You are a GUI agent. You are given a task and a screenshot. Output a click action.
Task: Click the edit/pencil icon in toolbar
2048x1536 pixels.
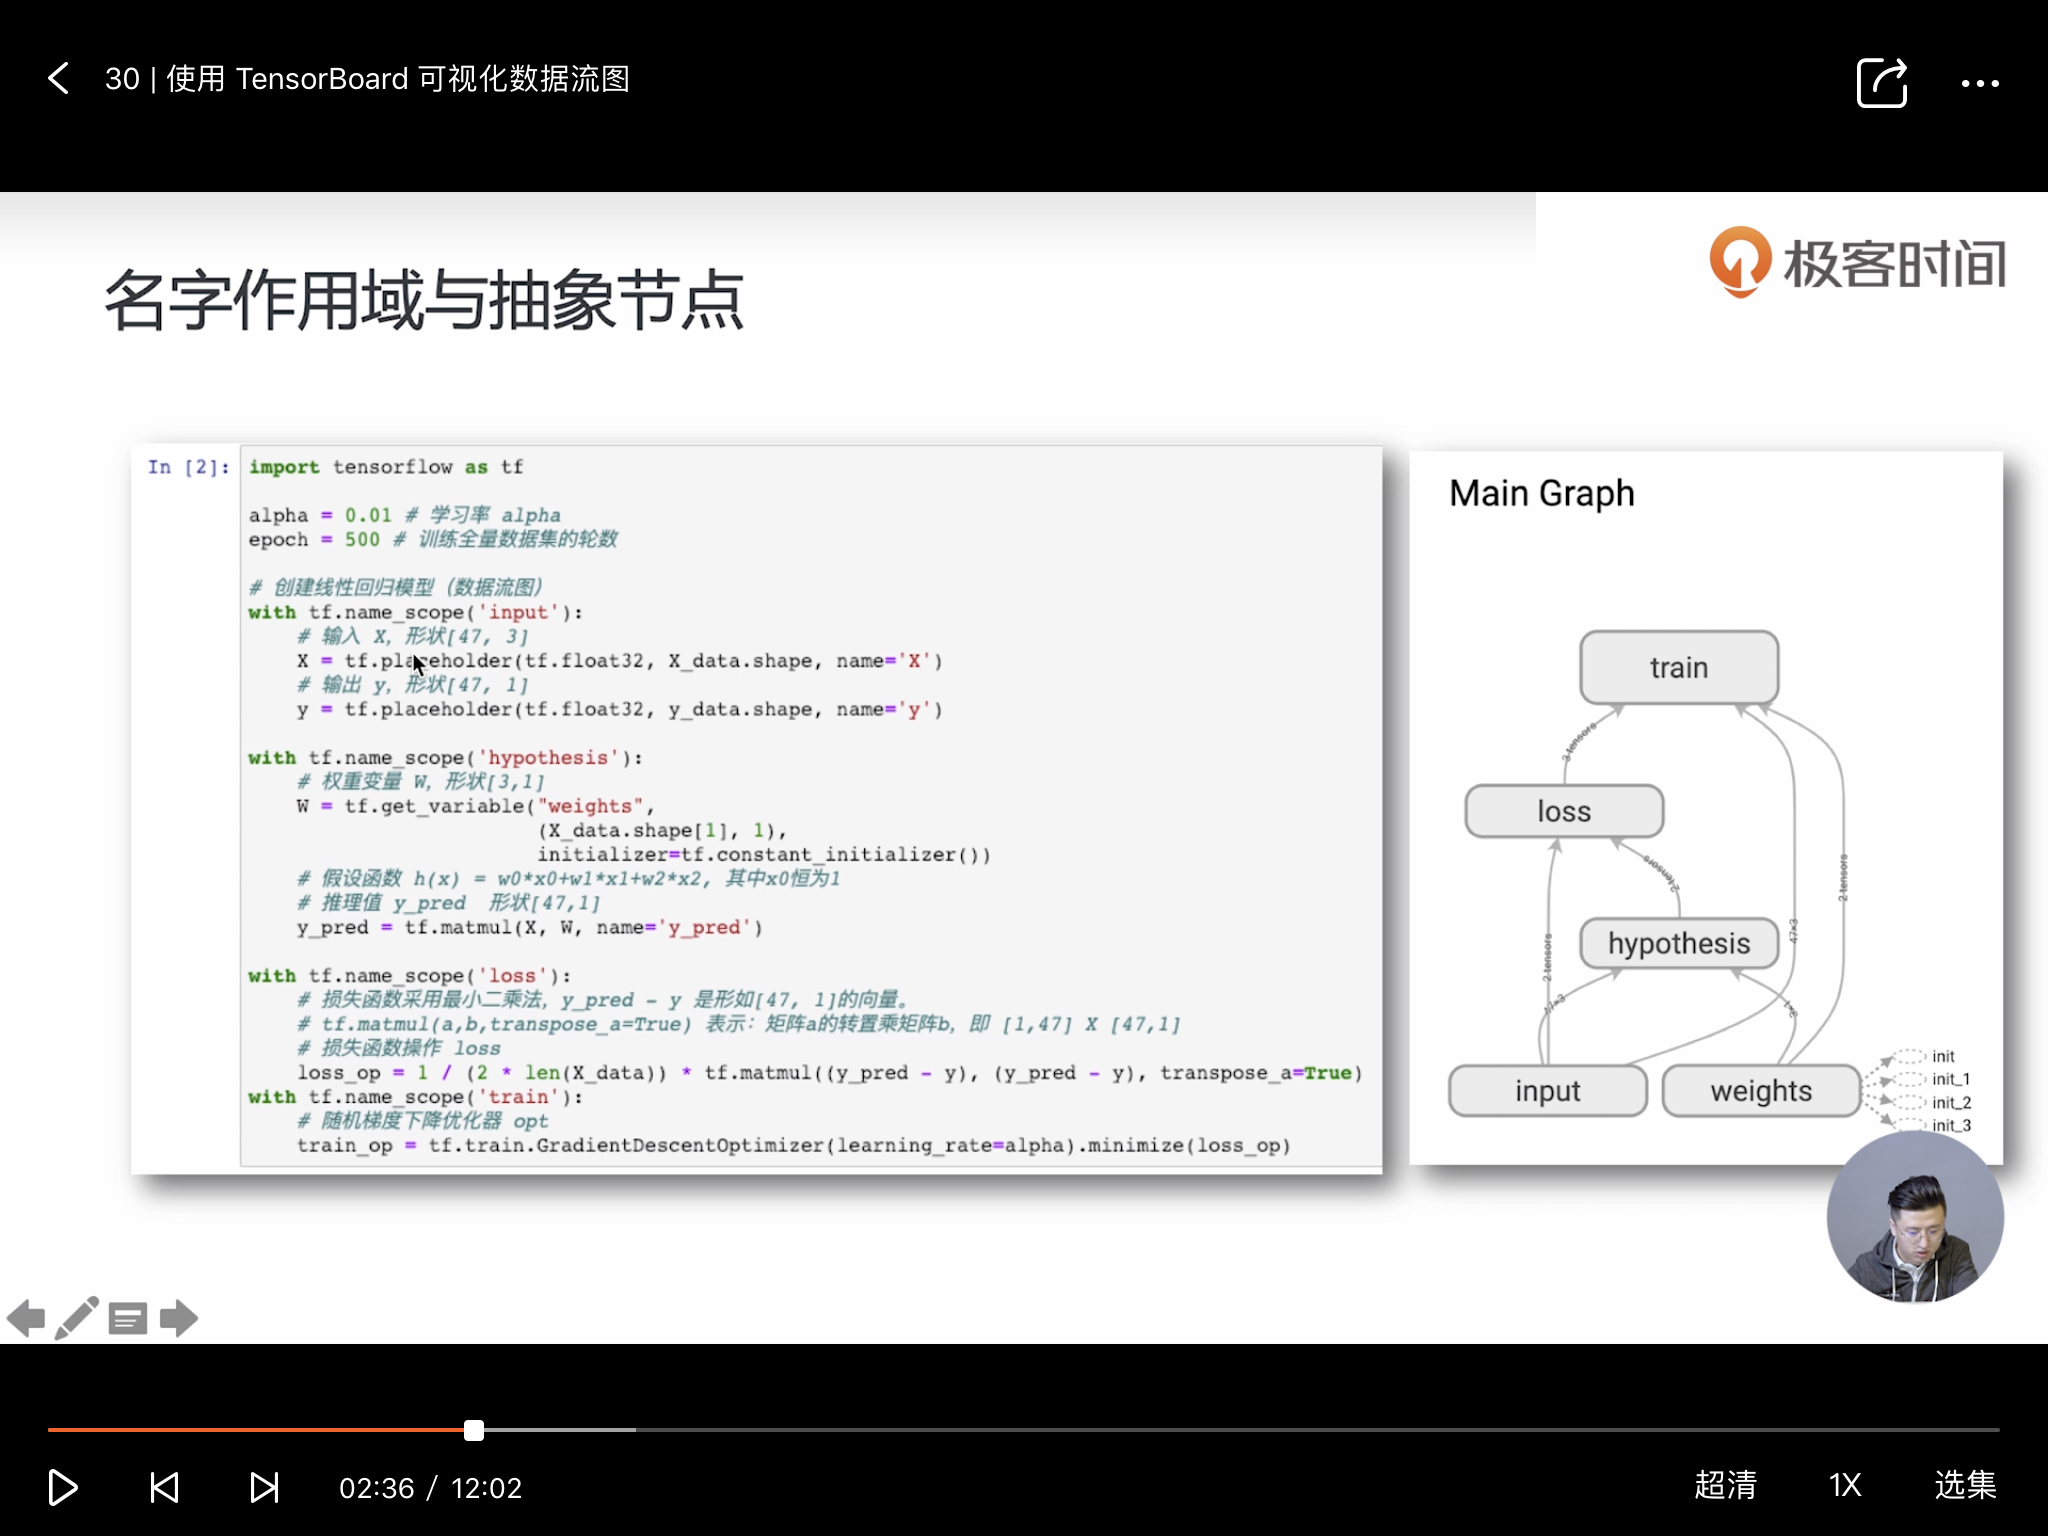point(74,1318)
